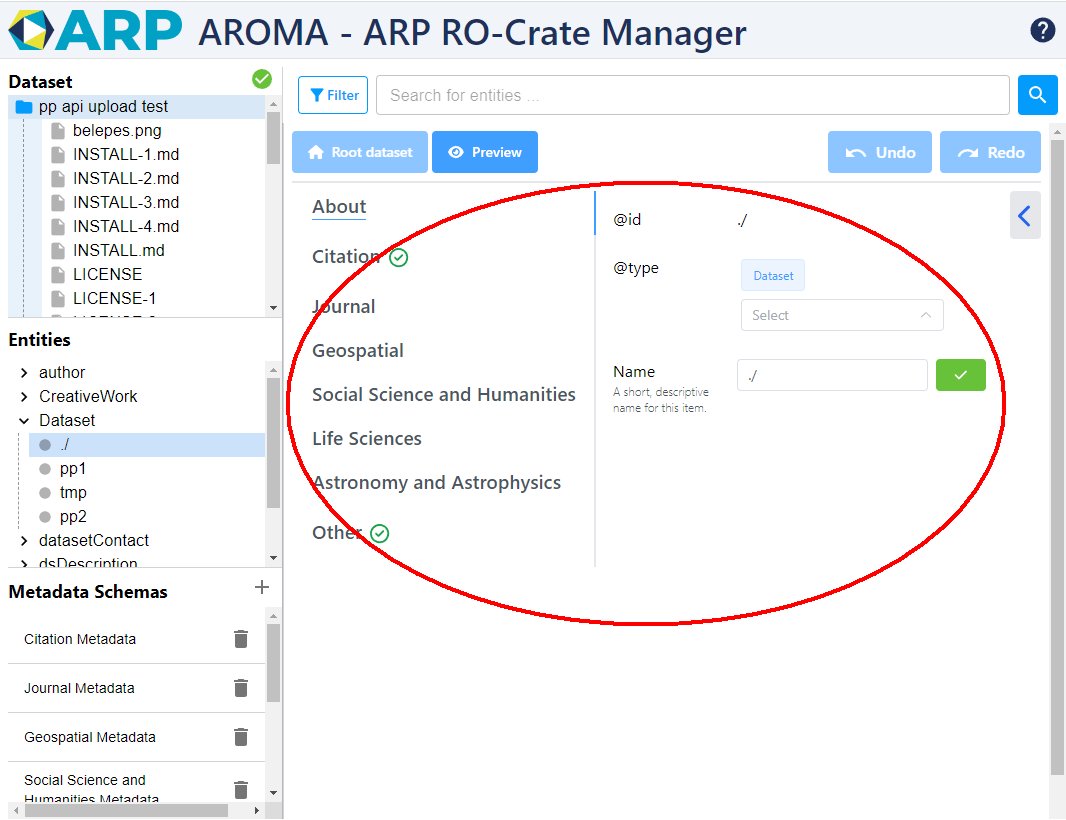Switch to the Life Sciences tab
The width and height of the screenshot is (1066, 820).
coord(366,439)
